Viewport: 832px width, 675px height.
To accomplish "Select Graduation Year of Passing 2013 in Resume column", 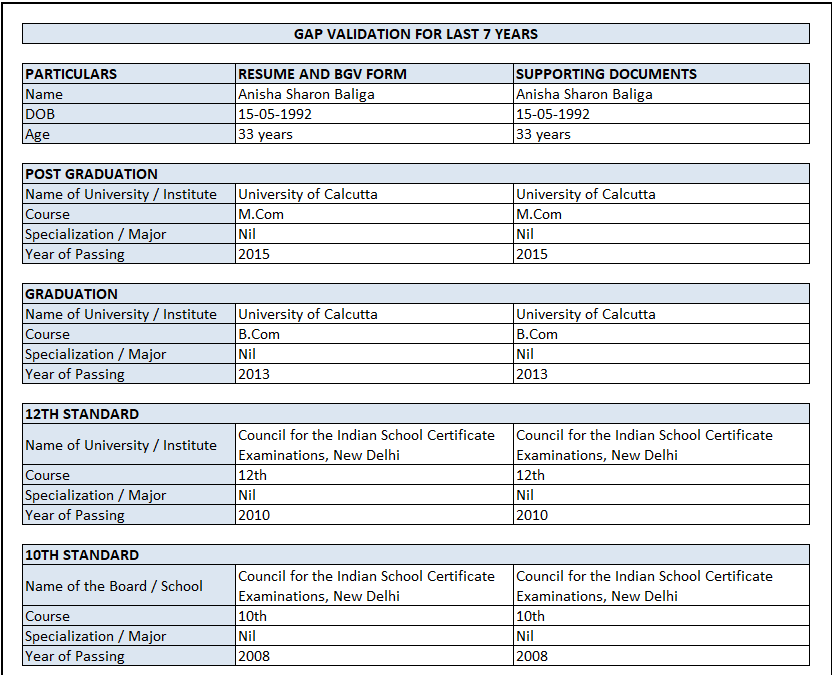I will pos(374,374).
